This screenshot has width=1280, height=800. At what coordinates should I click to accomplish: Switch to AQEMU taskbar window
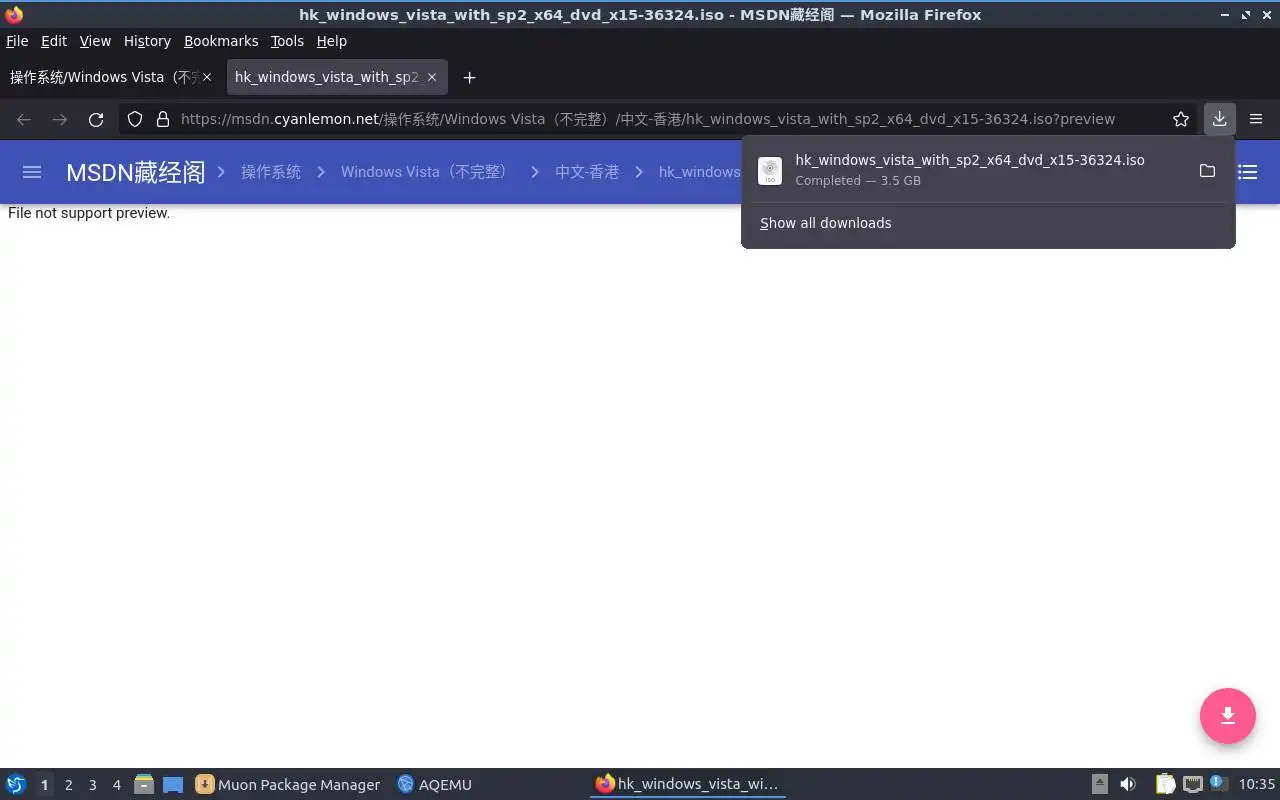[x=434, y=785]
